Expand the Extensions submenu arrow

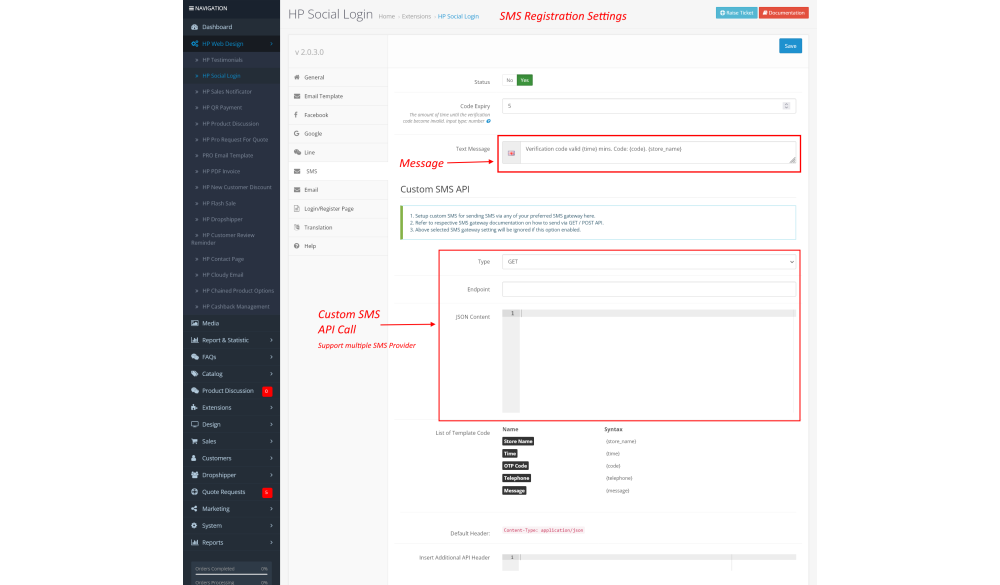[x=271, y=408]
